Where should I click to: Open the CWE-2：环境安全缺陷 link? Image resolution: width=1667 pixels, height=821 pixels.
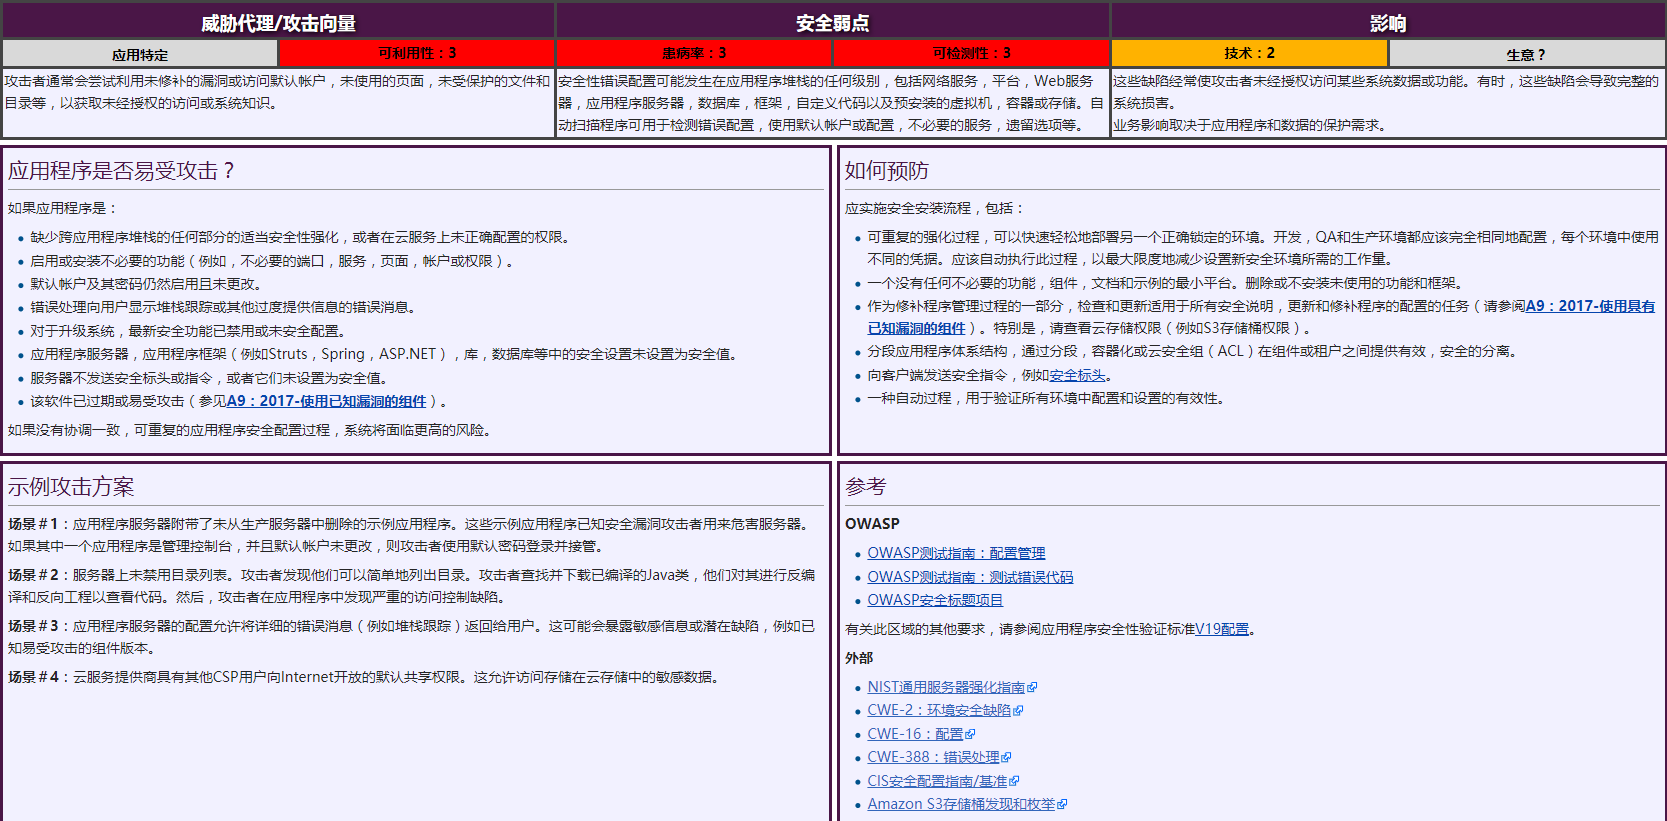(x=939, y=710)
